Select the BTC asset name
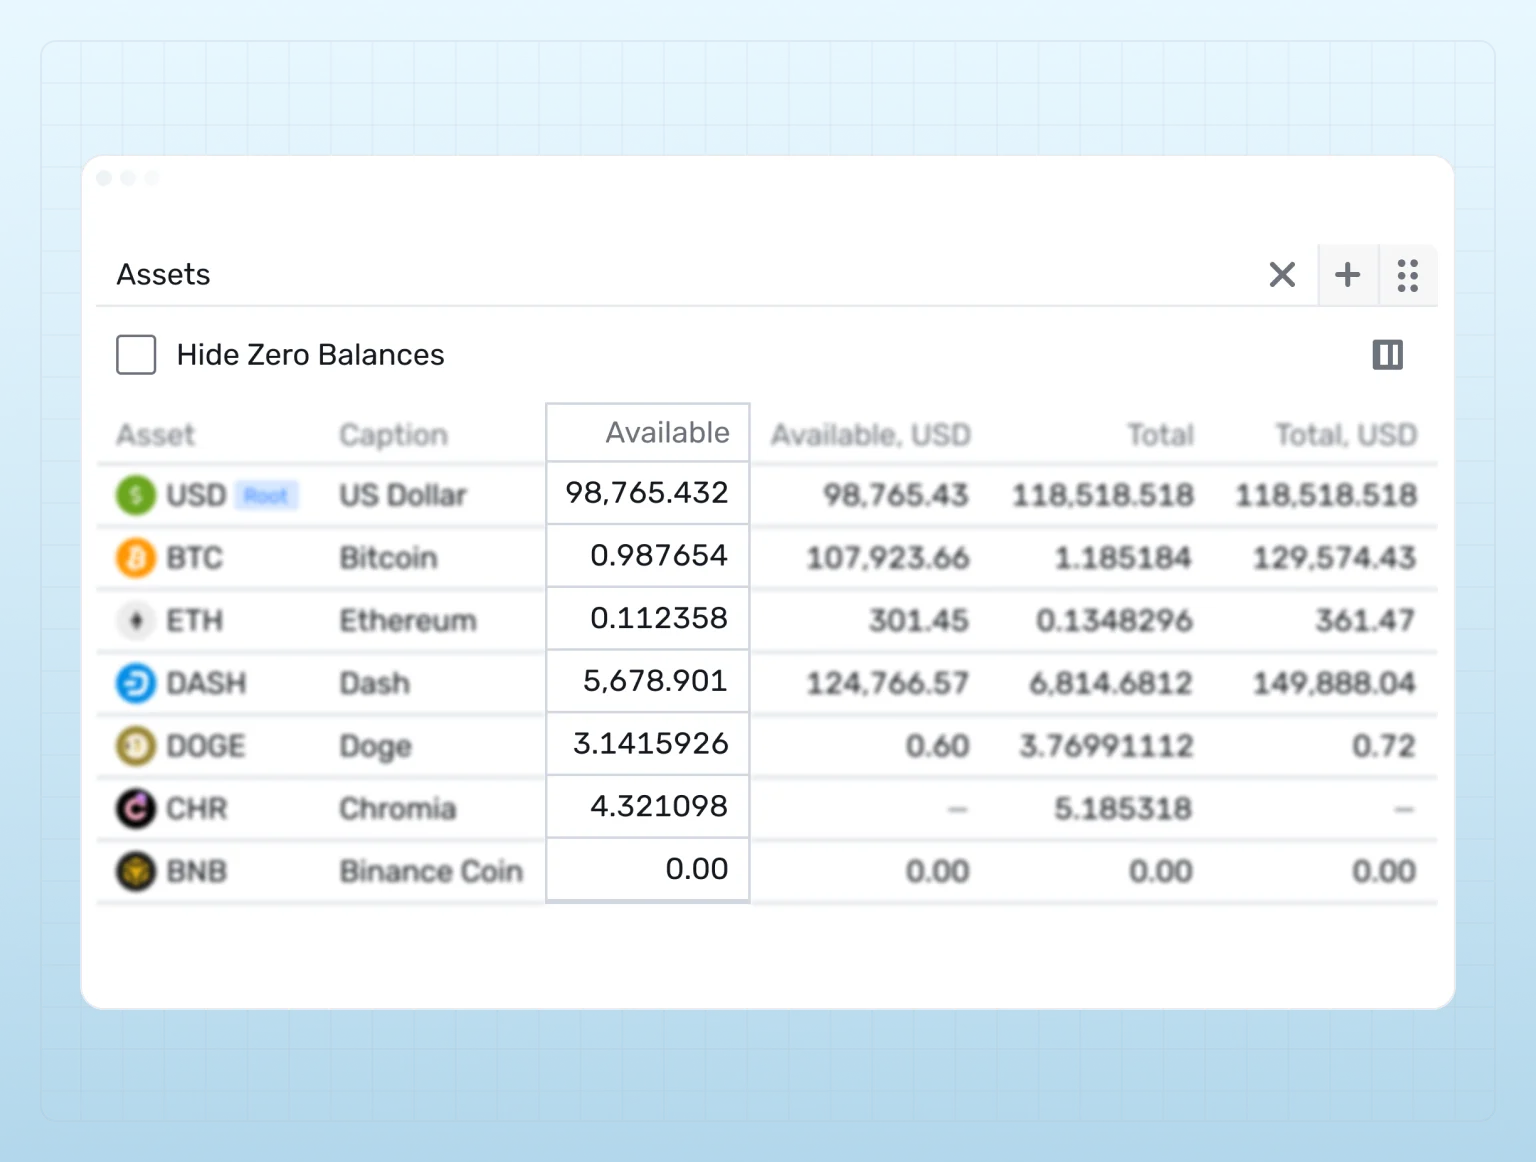Viewport: 1536px width, 1162px height. (x=194, y=558)
